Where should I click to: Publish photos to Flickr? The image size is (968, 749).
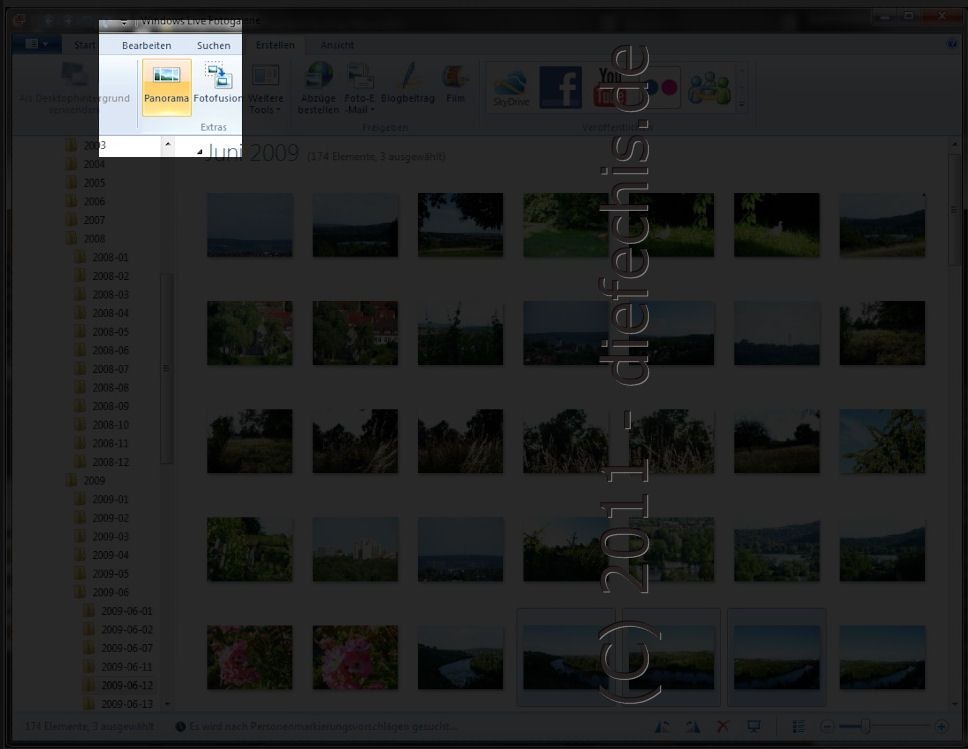(661, 88)
